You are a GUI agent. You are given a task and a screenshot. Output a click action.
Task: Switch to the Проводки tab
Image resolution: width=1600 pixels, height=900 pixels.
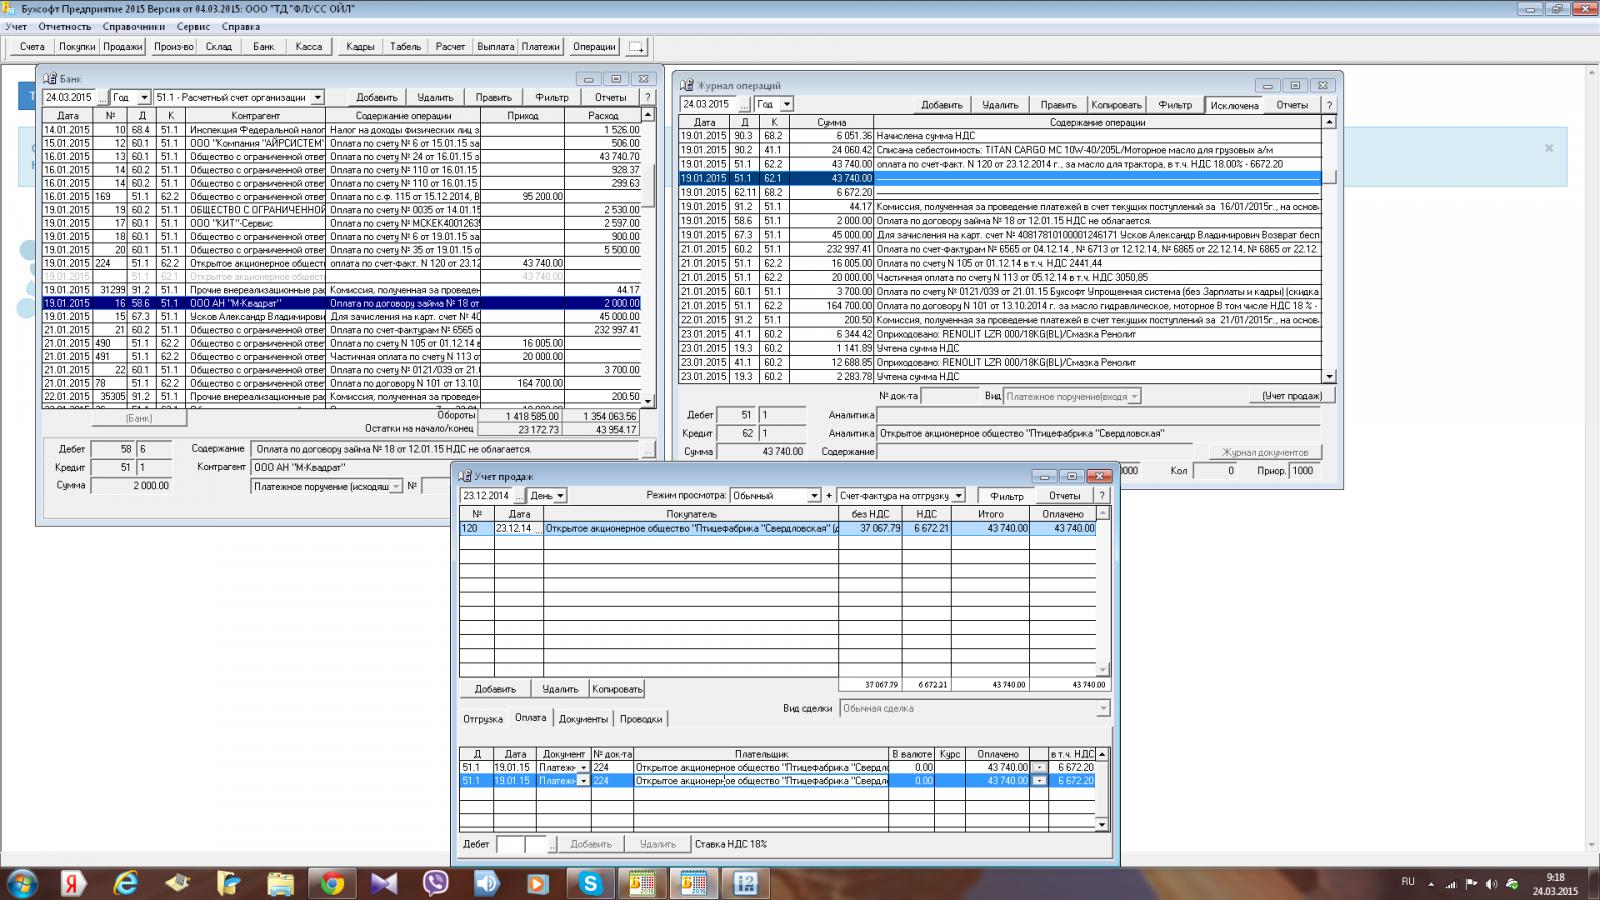pyautogui.click(x=640, y=719)
